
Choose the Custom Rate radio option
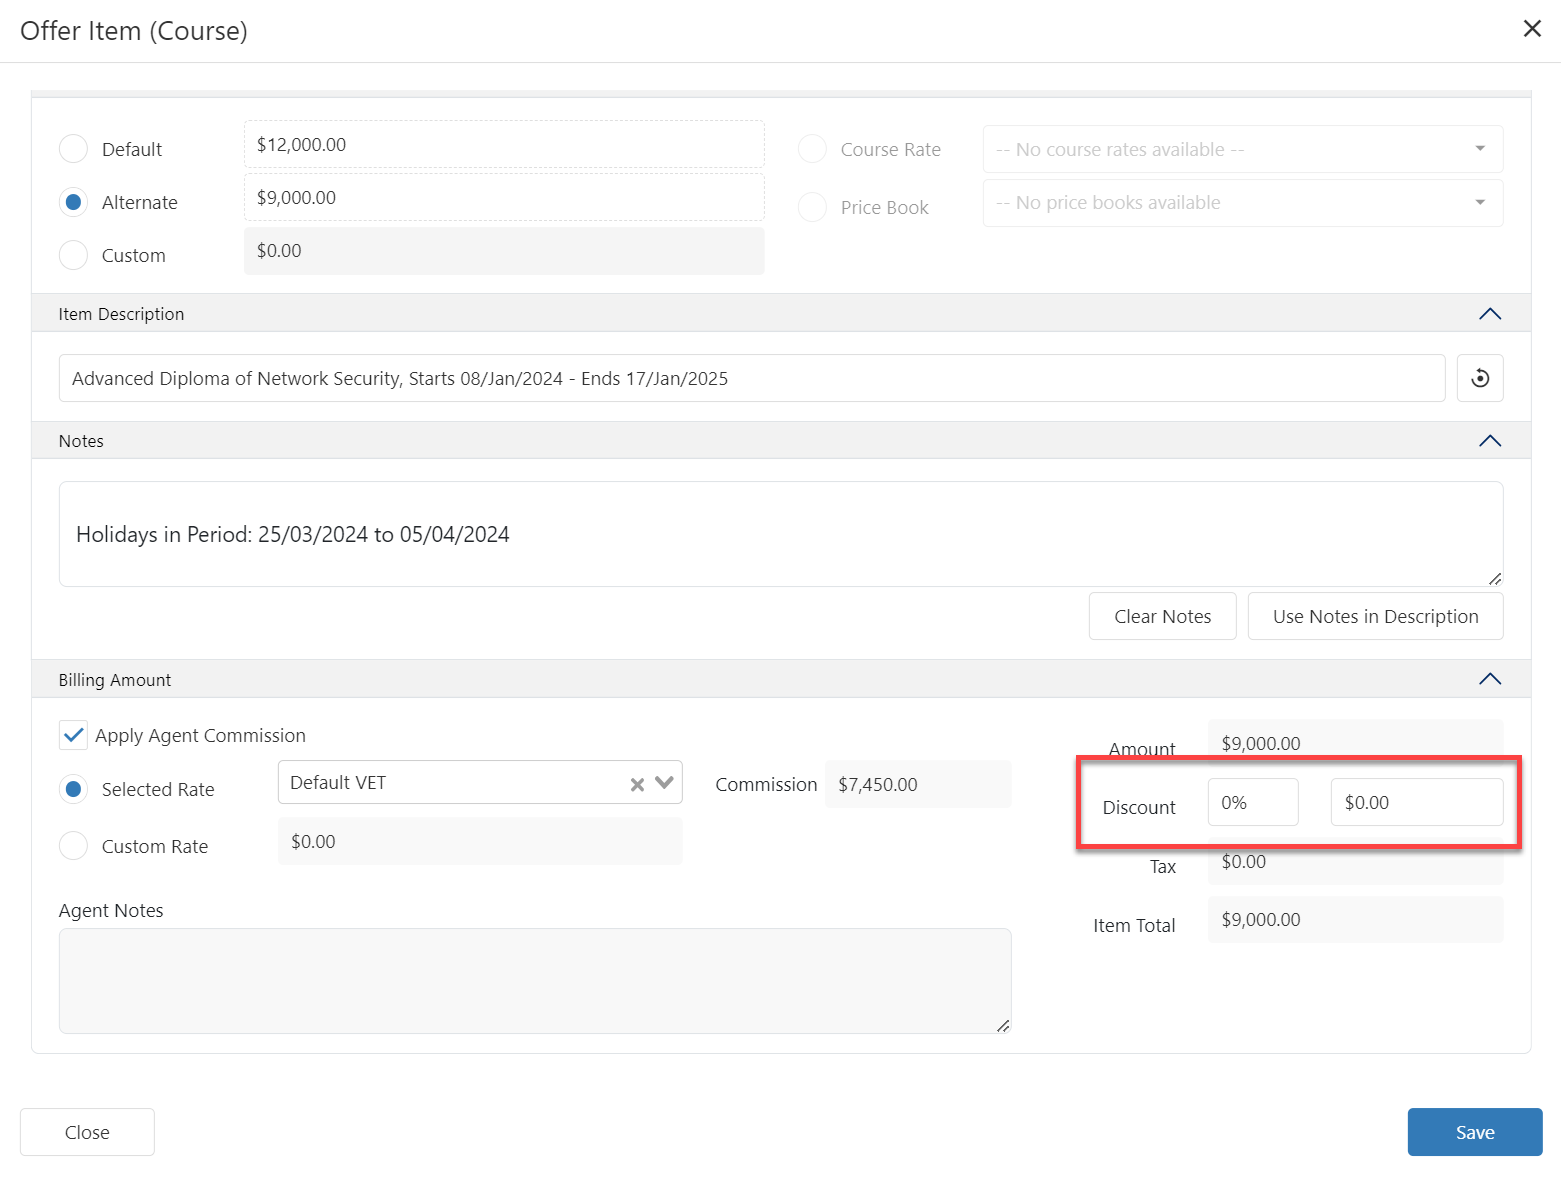[x=74, y=846]
